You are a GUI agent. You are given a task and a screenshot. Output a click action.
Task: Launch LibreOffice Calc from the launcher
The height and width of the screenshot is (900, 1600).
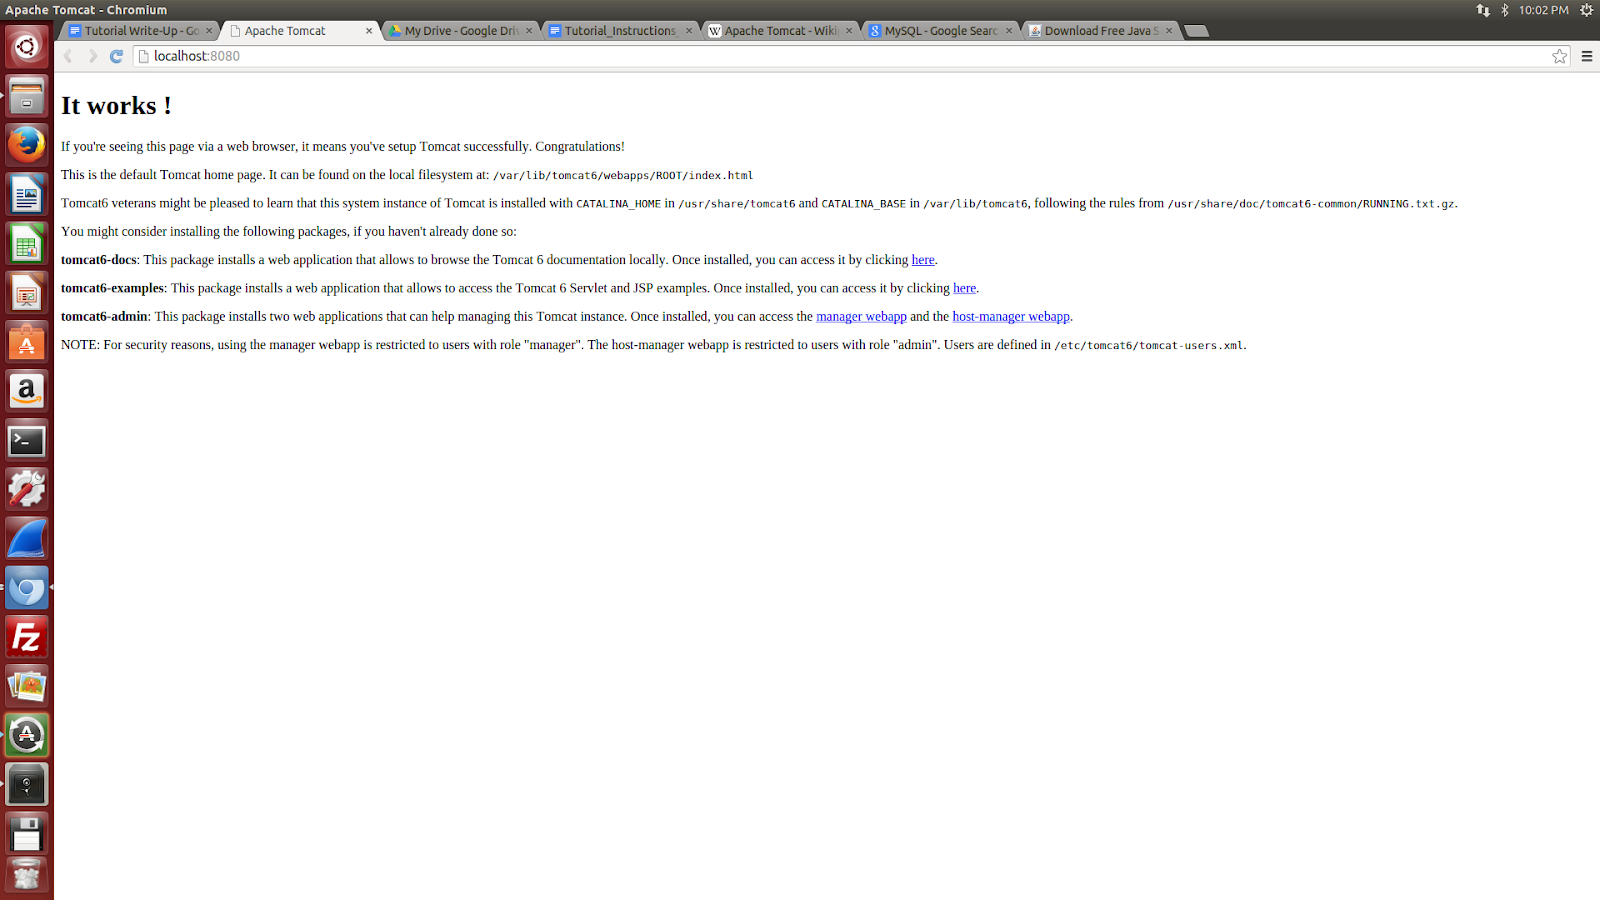(x=27, y=243)
